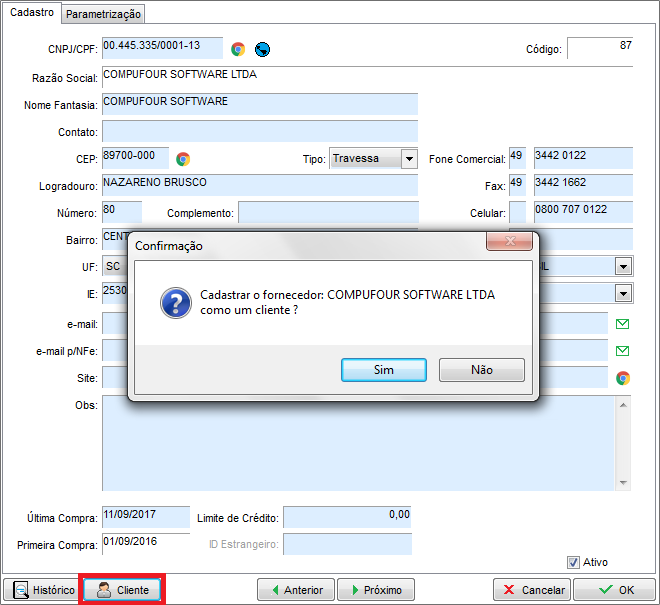Open the dropdown arrow right of UF row
The height and width of the screenshot is (605, 660).
point(623,267)
